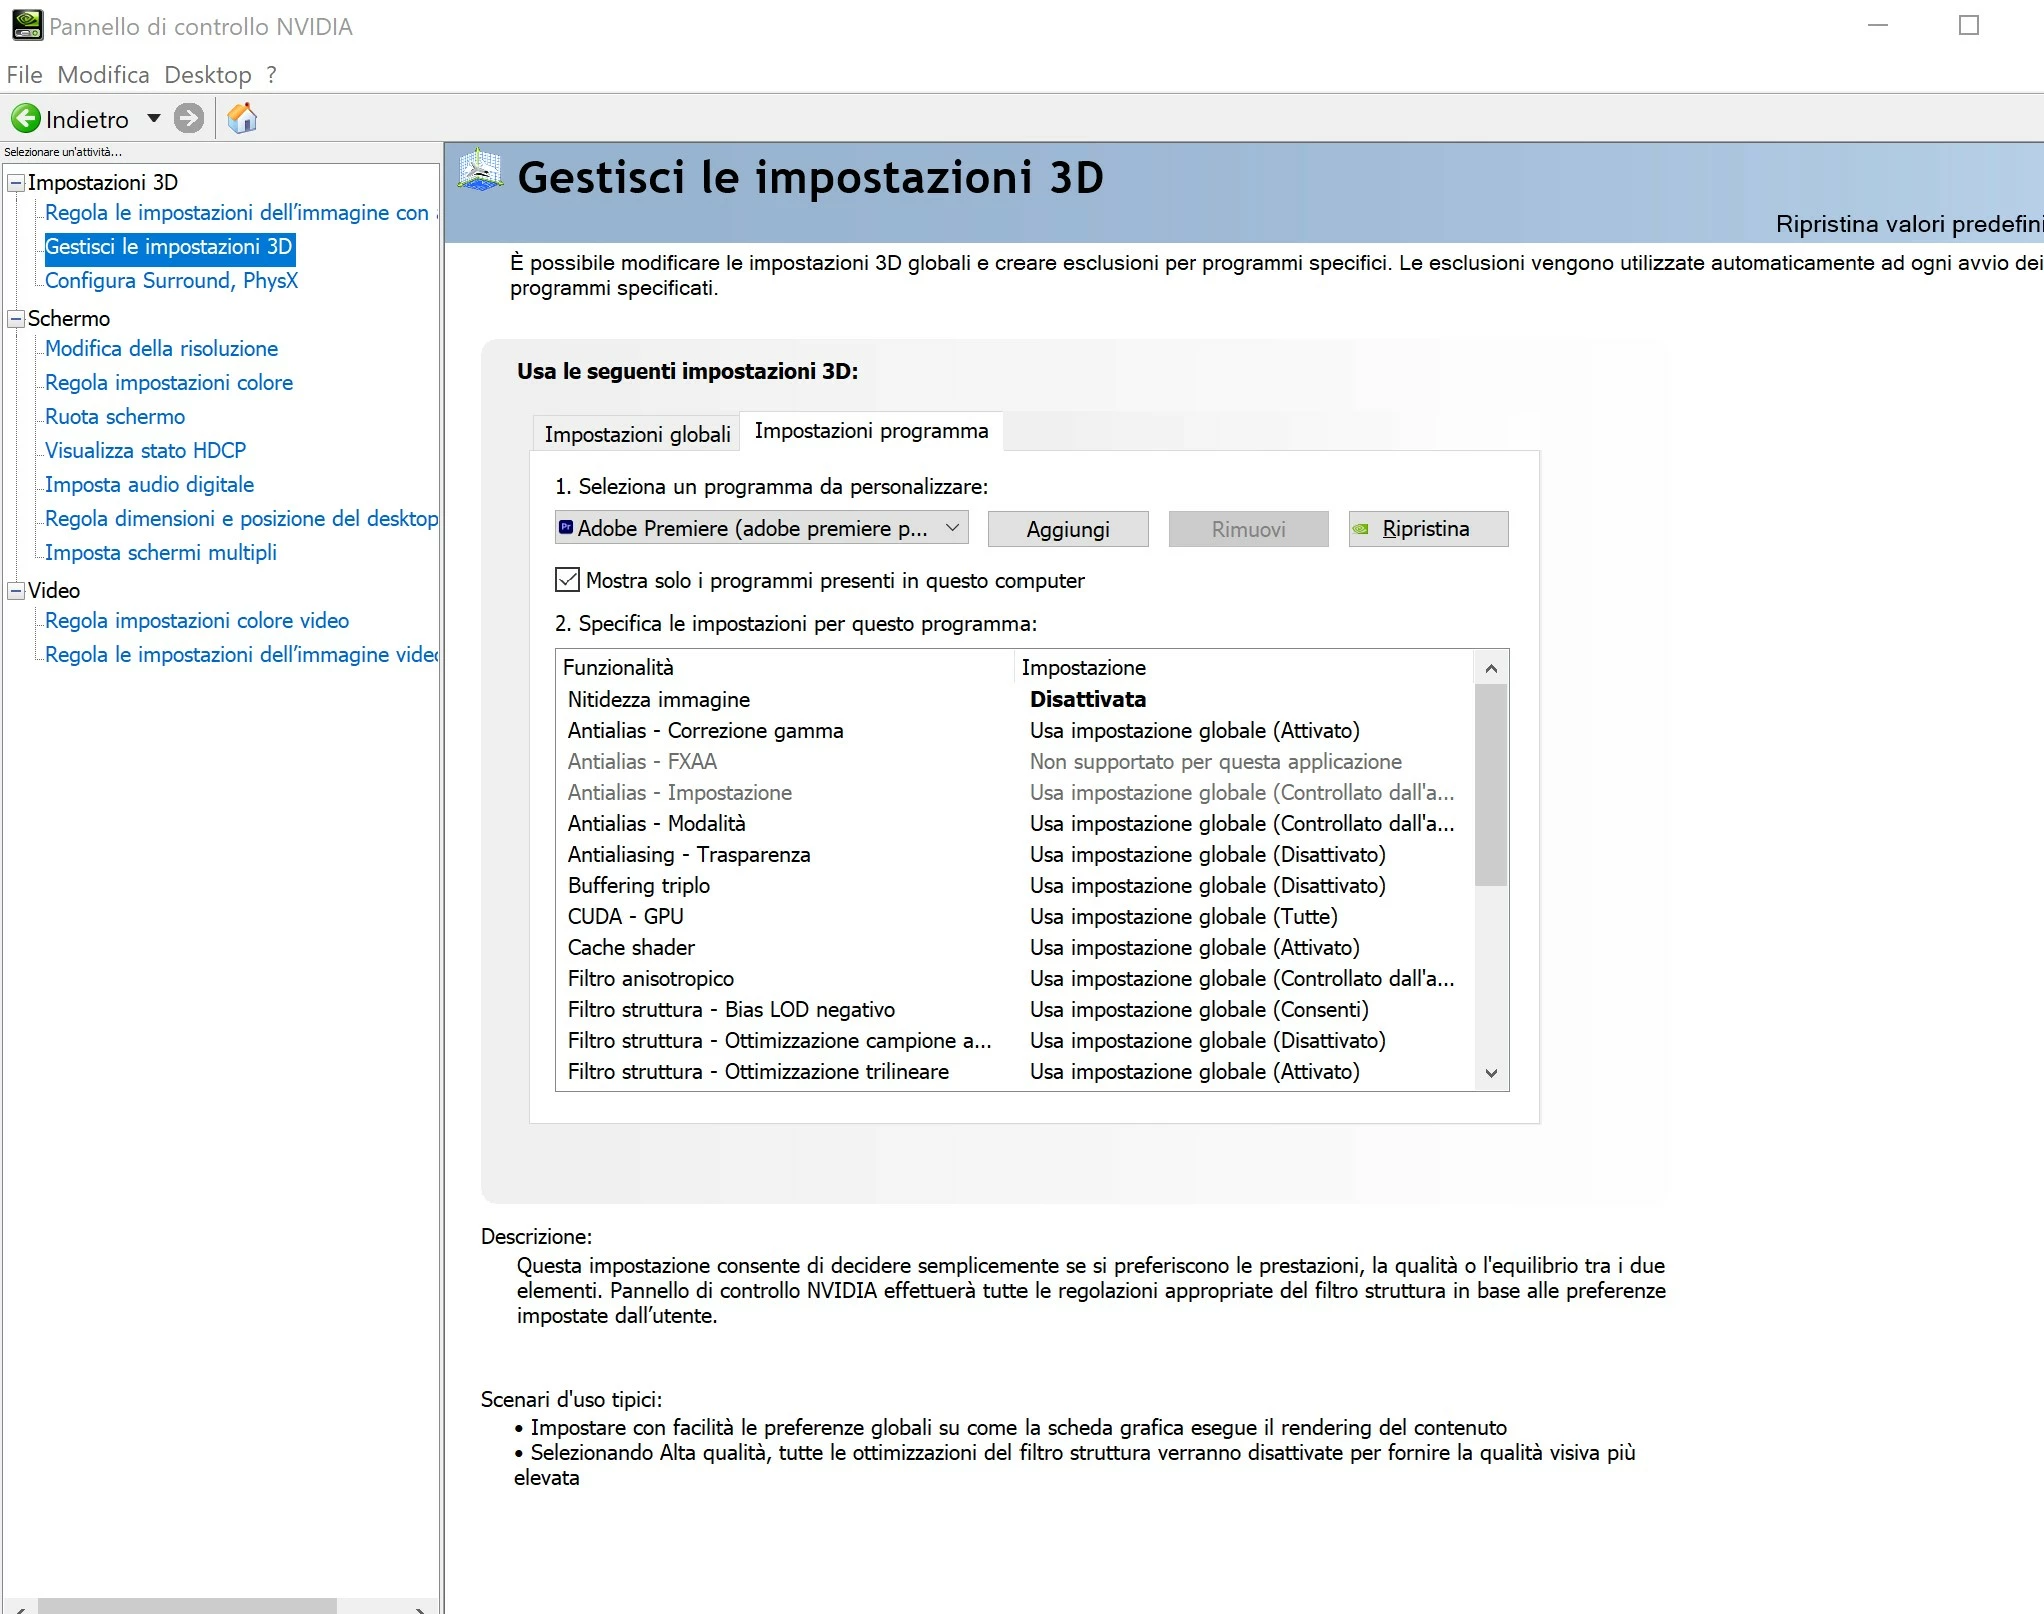The width and height of the screenshot is (2044, 1614).
Task: Click the NVIDIA Control Panel title icon
Action: tap(26, 25)
